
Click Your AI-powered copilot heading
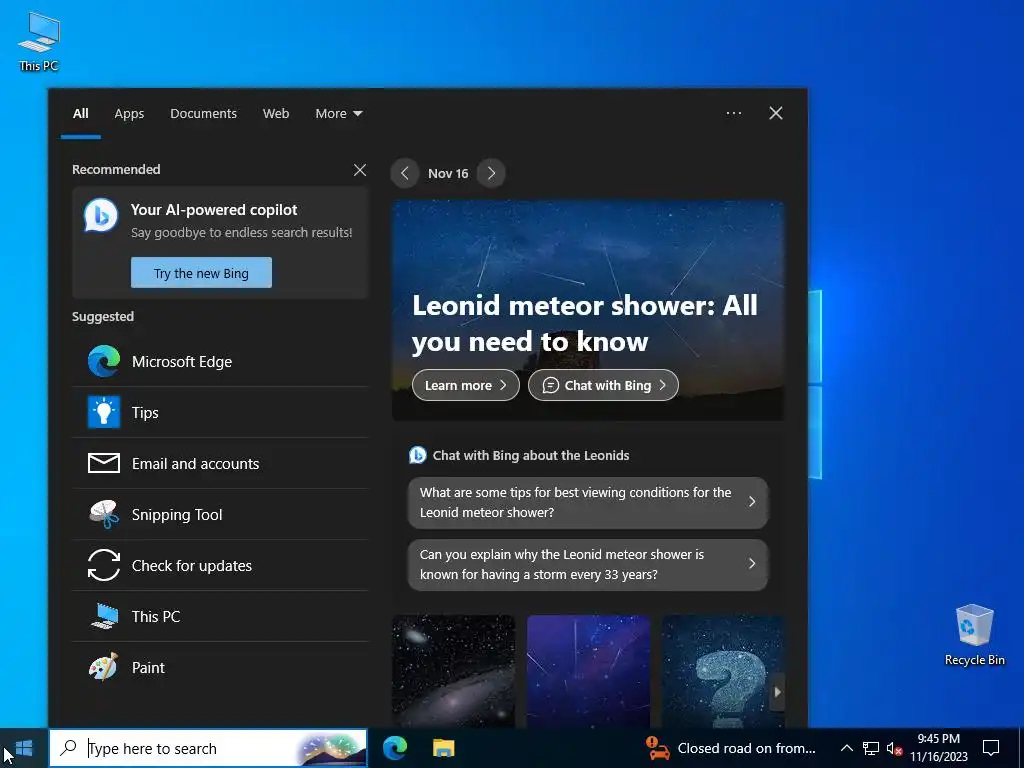(214, 210)
